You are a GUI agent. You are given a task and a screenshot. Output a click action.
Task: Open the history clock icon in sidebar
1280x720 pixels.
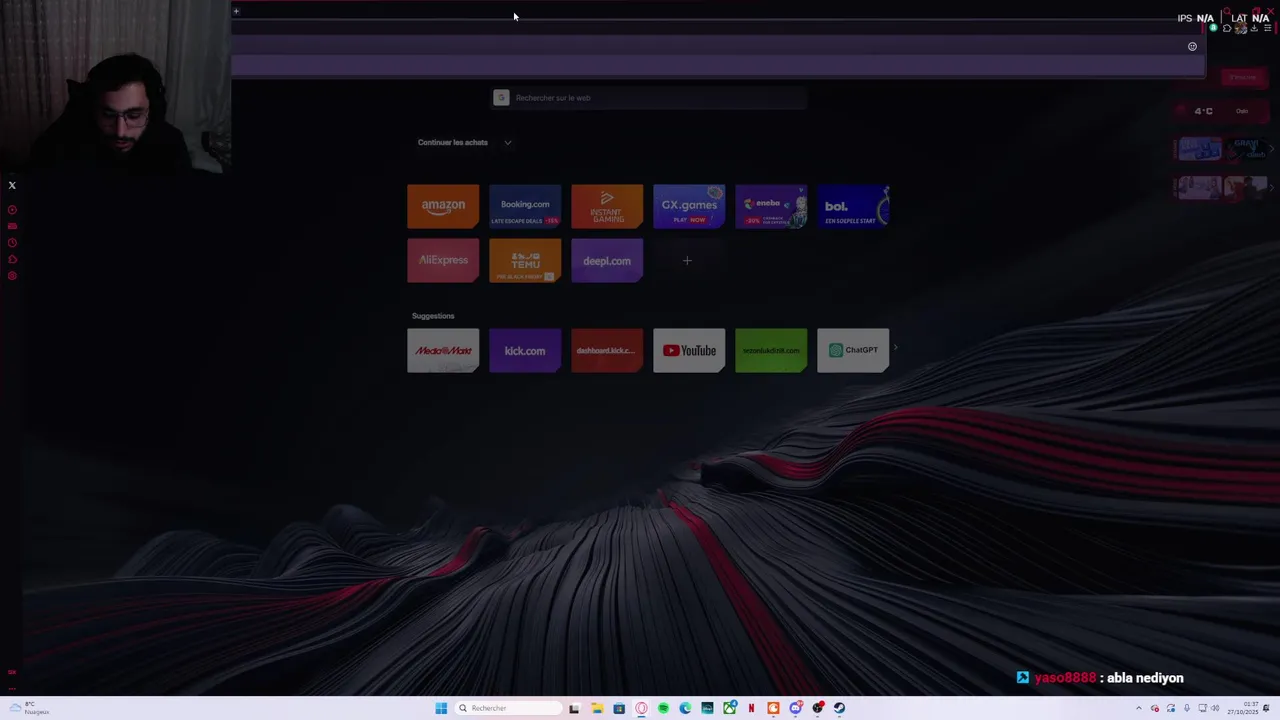12,242
